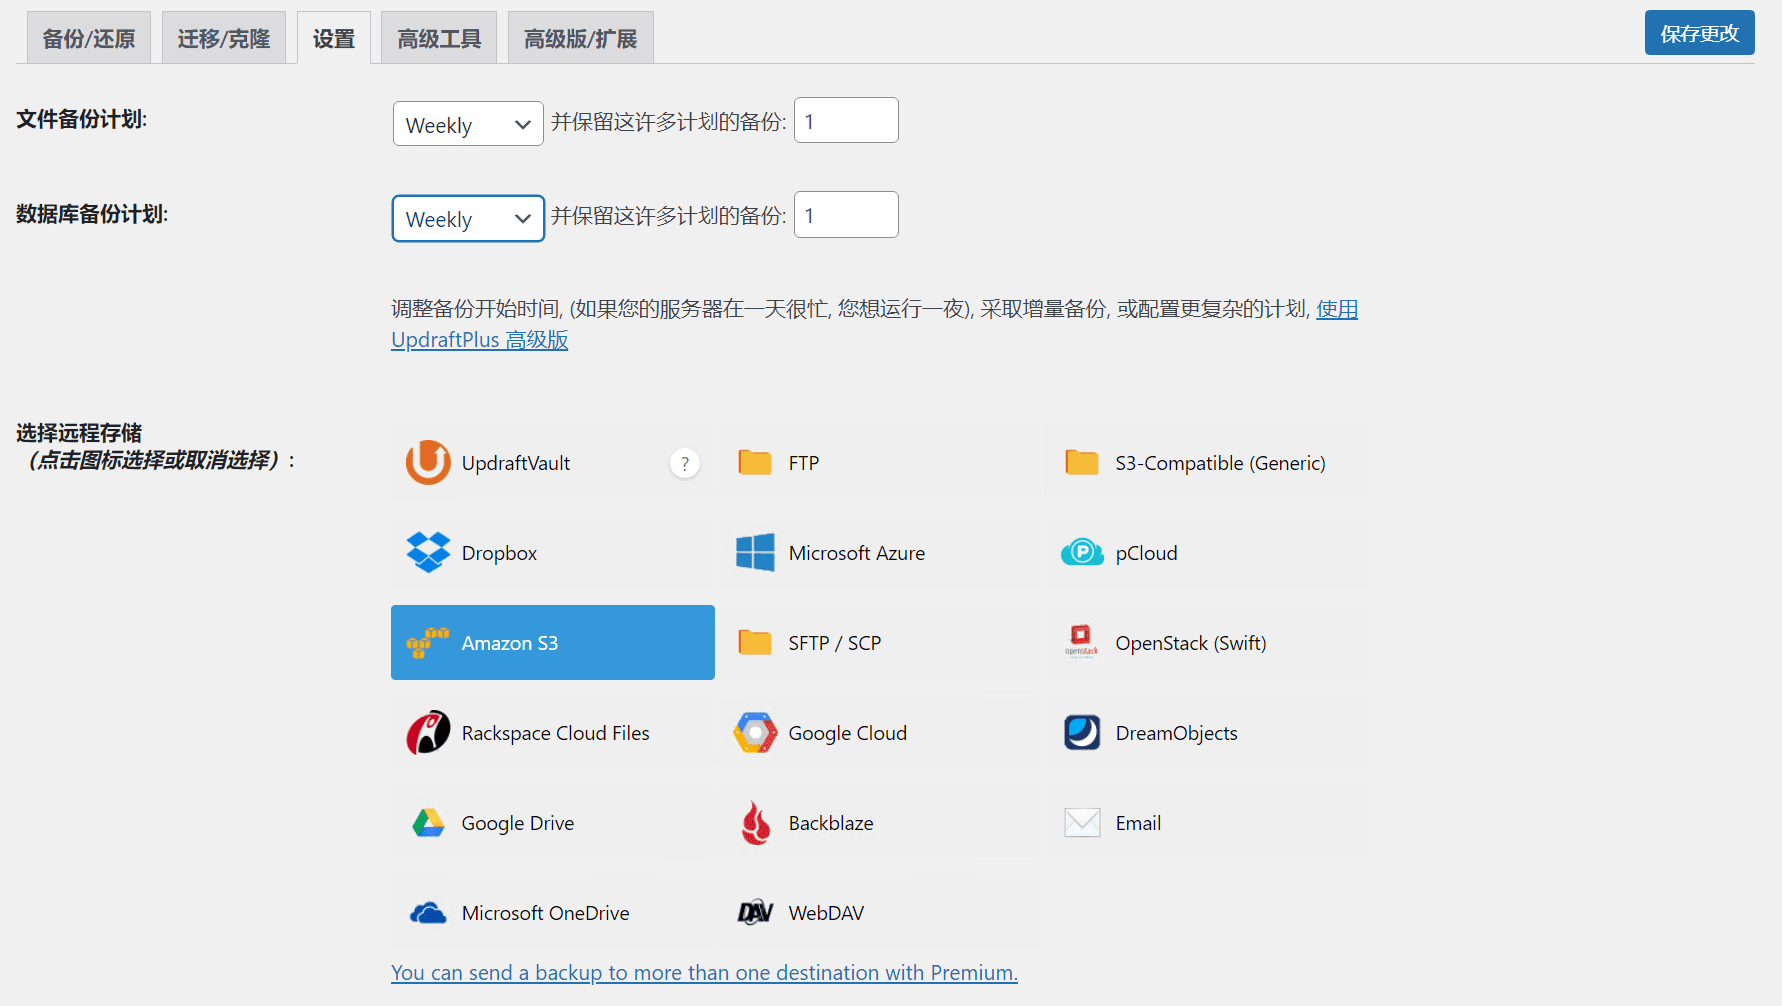Deselect the highlighted Amazon S3 storage

(510, 642)
